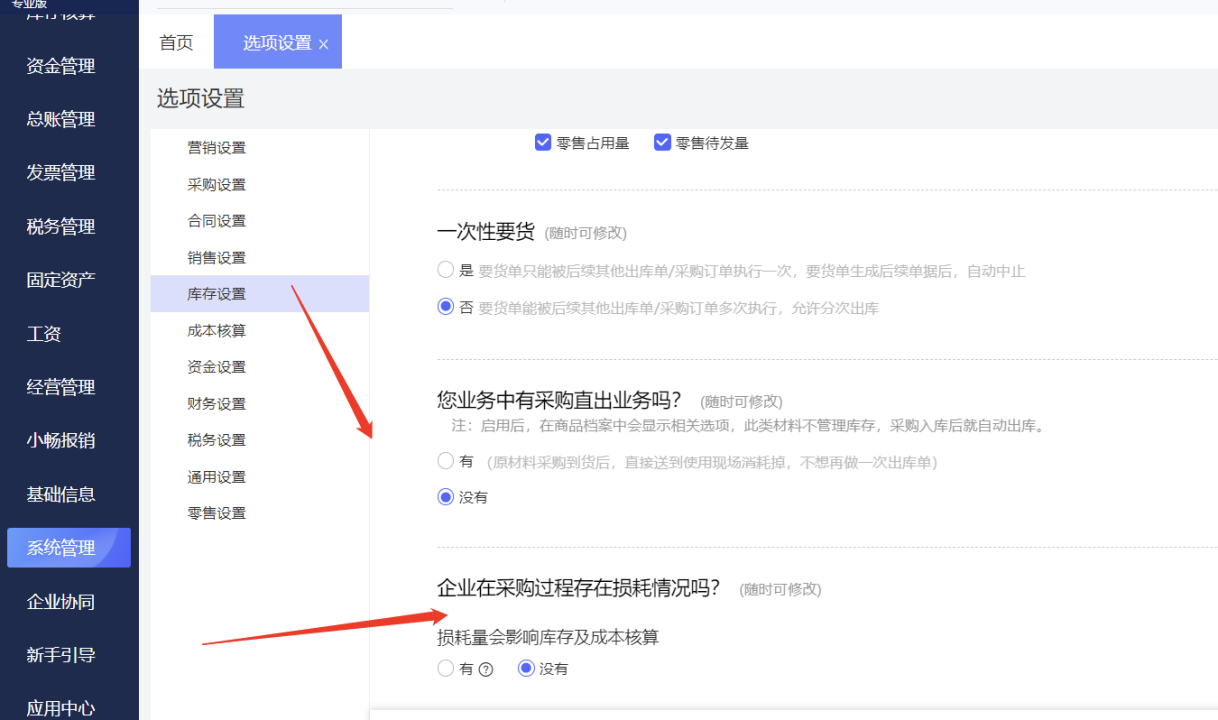1218x720 pixels.
Task: Go to 总账管理 in the sidebar
Action: click(x=61, y=119)
